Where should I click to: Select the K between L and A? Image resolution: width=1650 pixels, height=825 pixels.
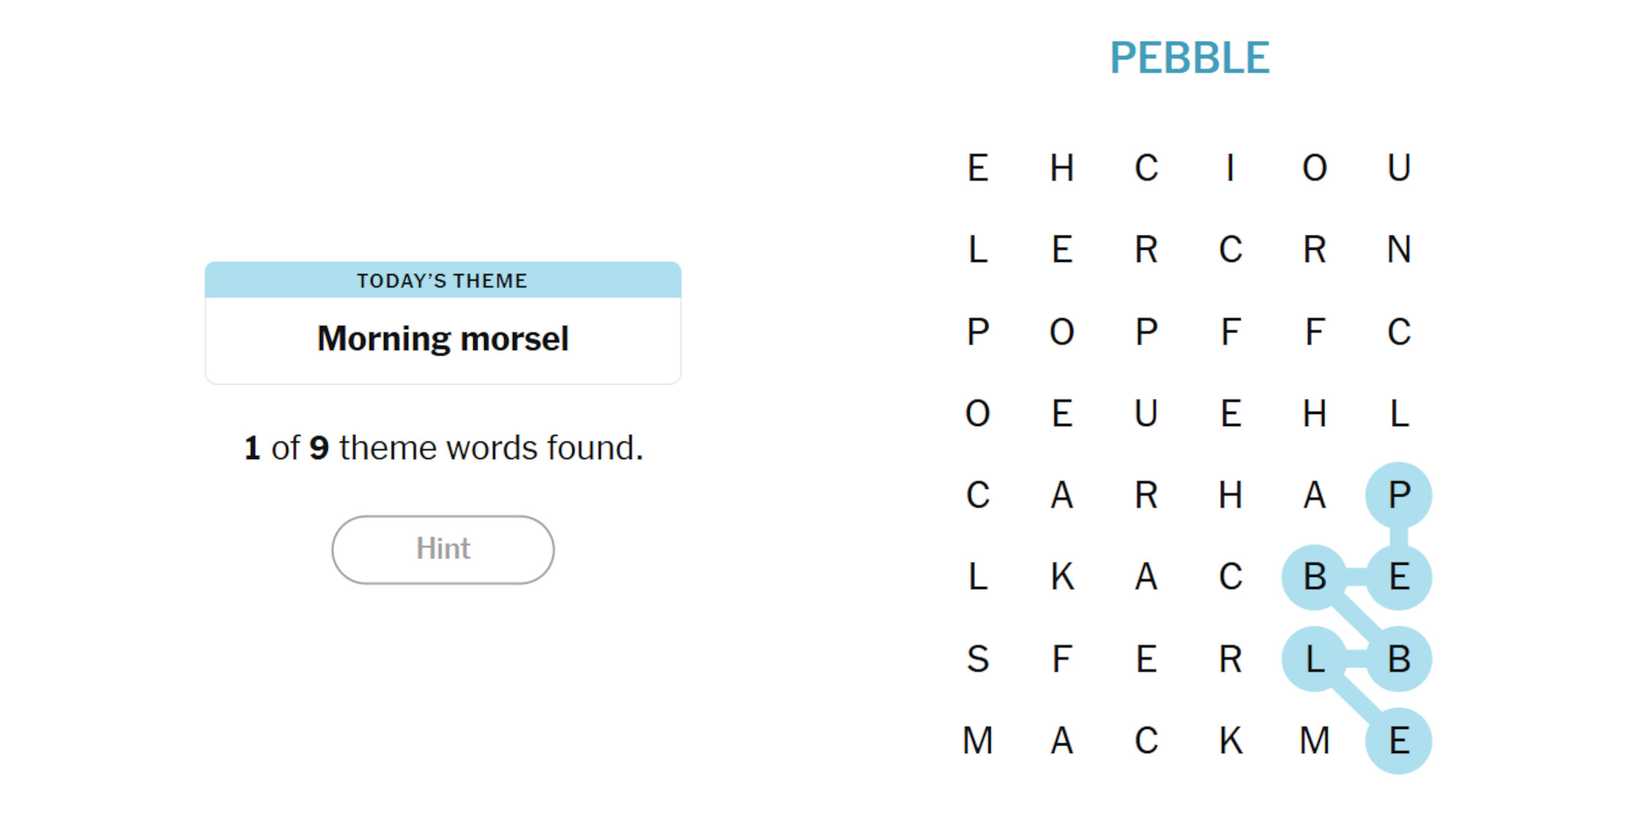(1062, 576)
